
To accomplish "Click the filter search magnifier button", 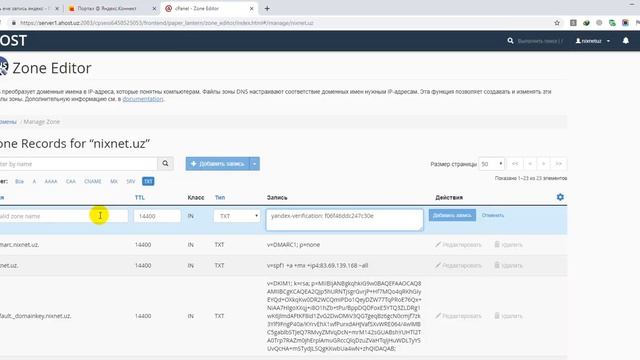I will (165, 164).
